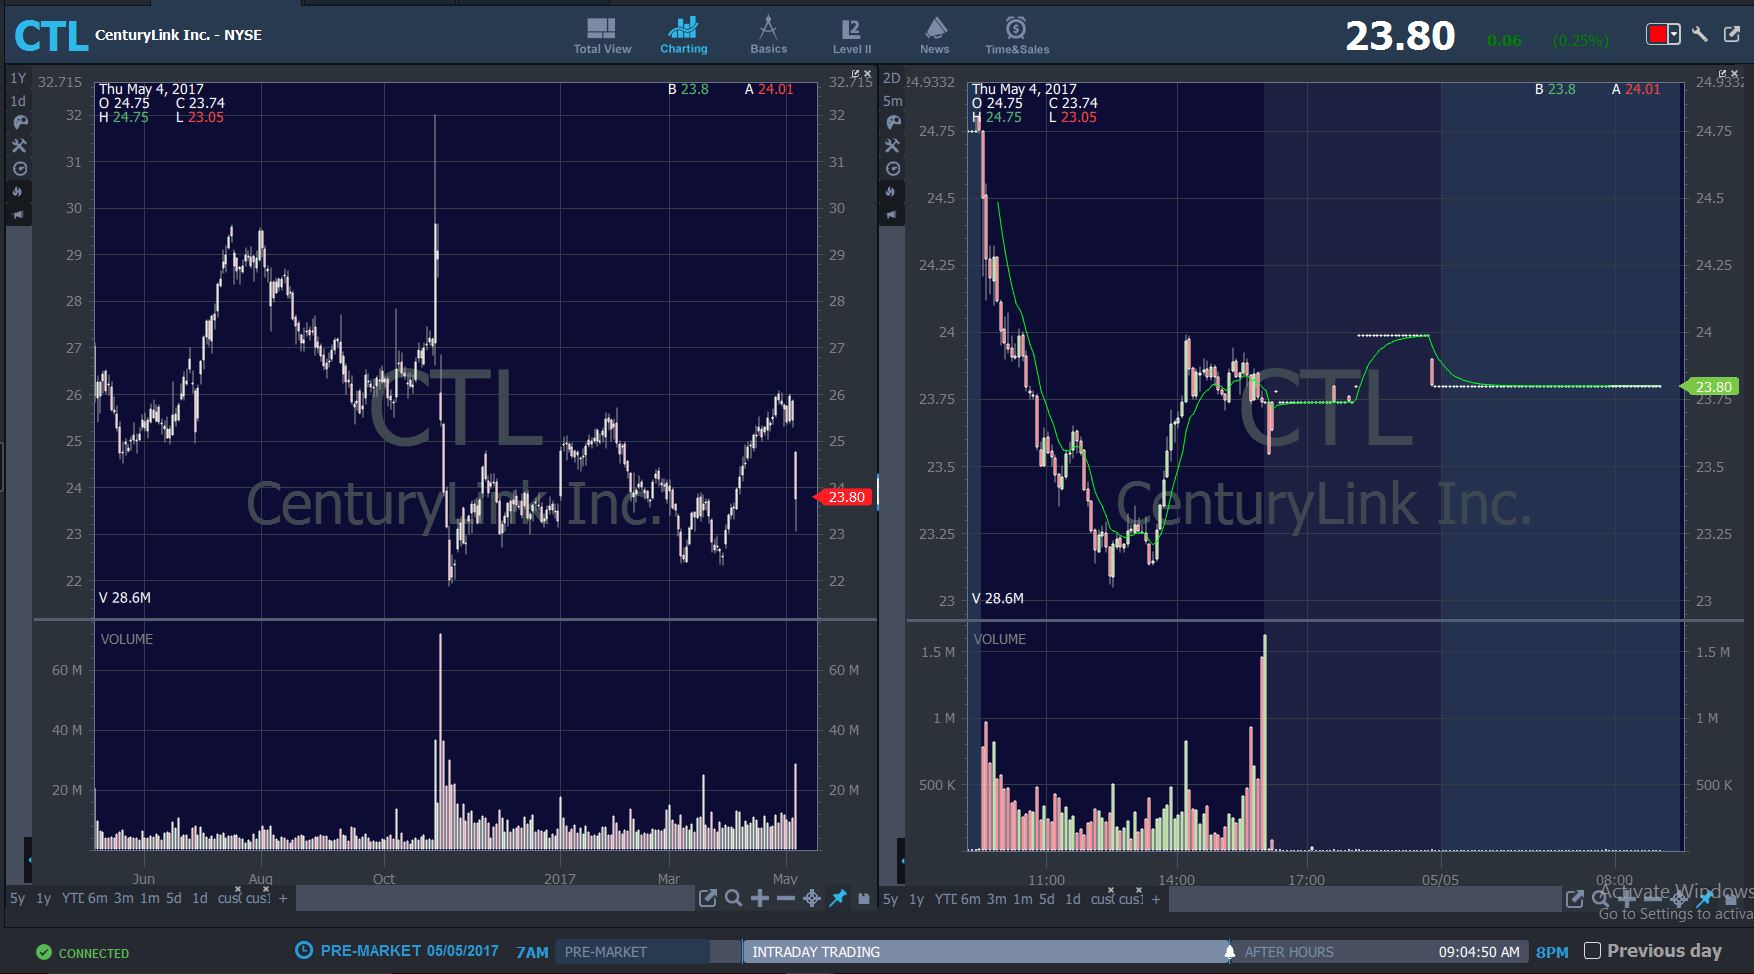The height and width of the screenshot is (974, 1754).
Task: Click the red color swatch in header
Action: 1657,35
